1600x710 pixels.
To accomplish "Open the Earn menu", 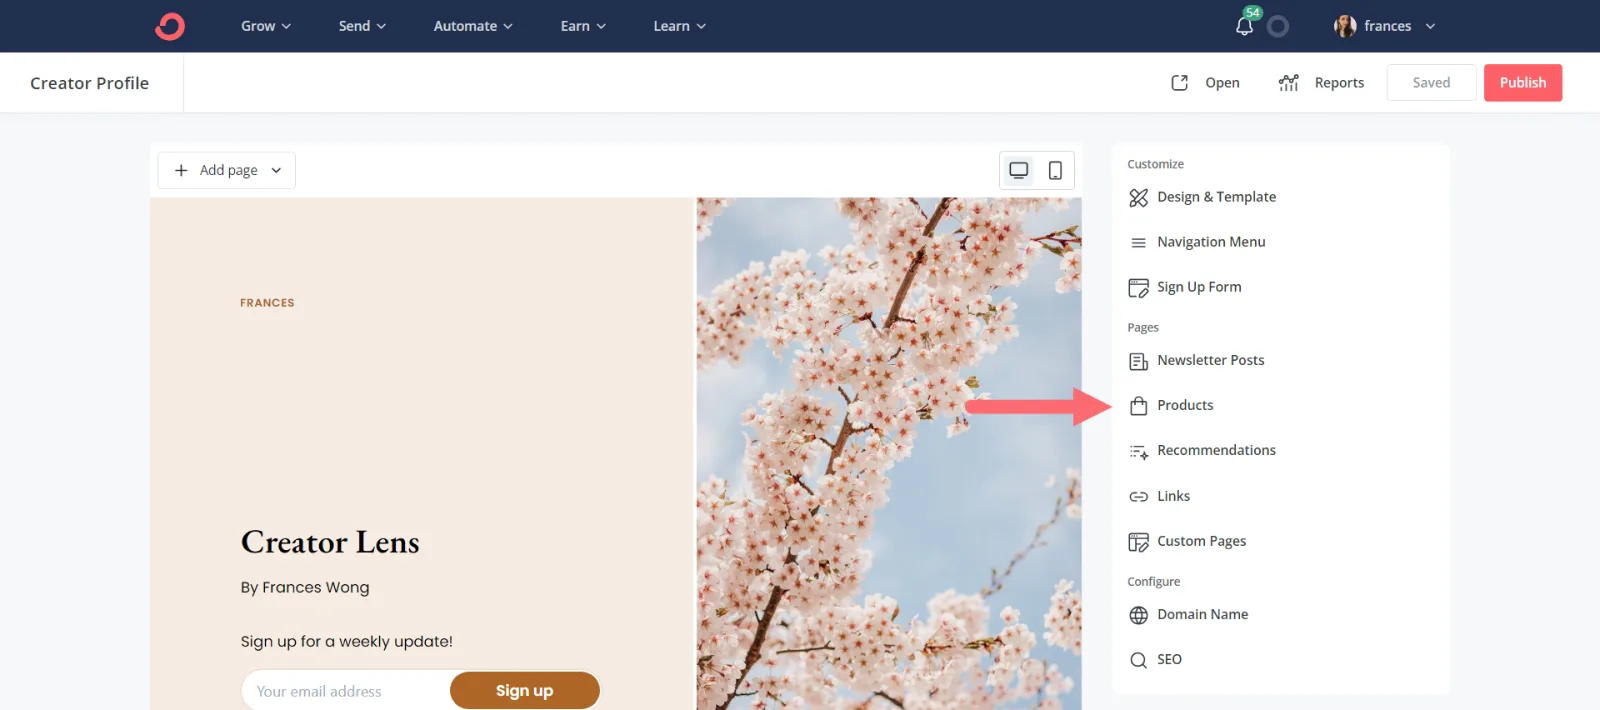I will (x=582, y=26).
